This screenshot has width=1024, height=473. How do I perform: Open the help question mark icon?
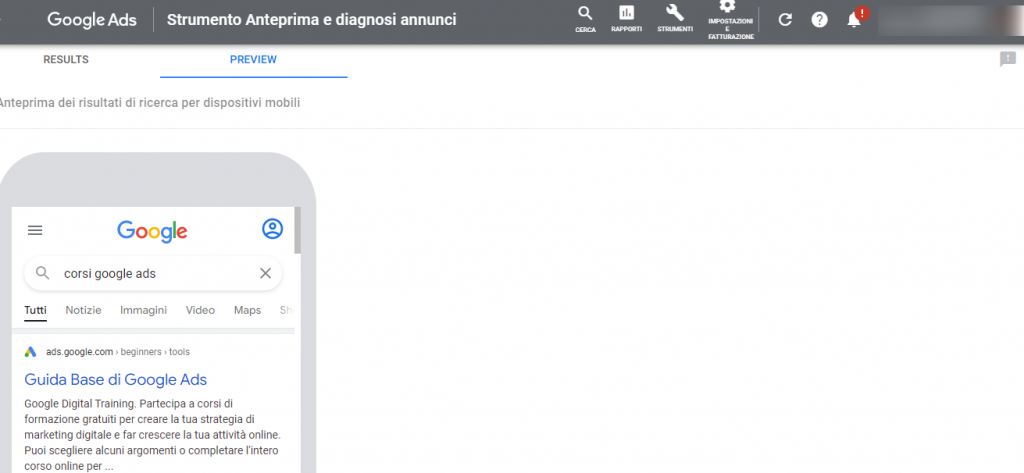pos(820,20)
